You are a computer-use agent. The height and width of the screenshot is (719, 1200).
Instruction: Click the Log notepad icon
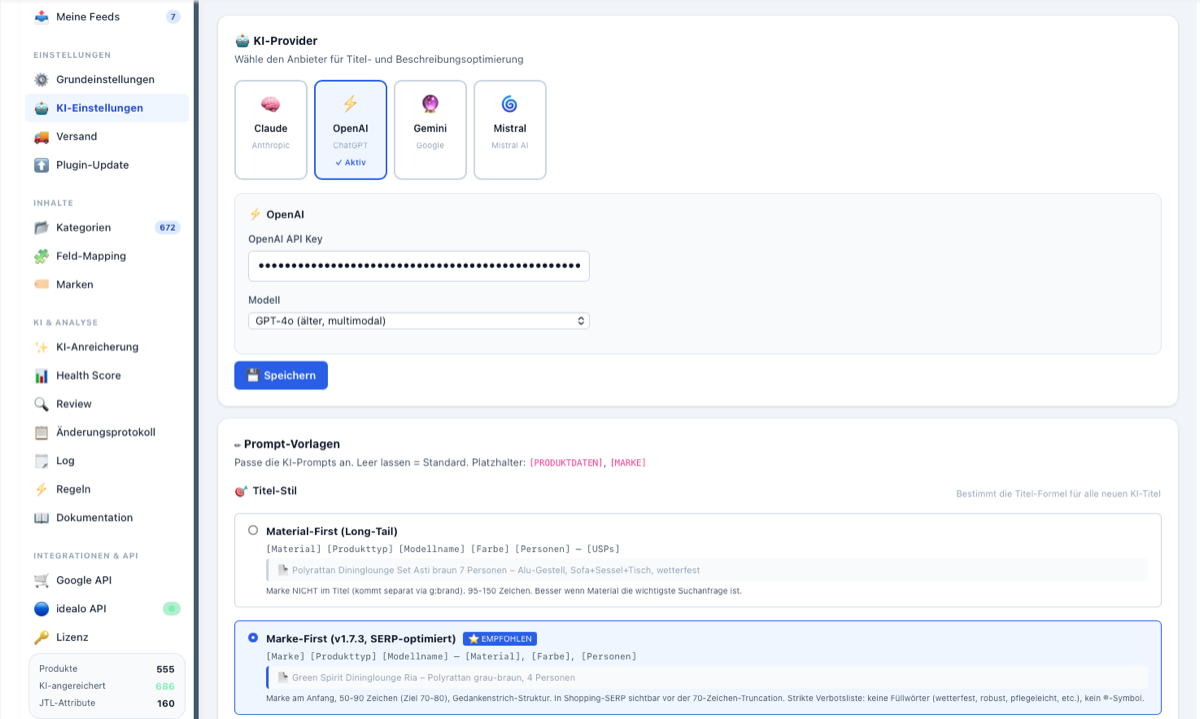tap(41, 461)
